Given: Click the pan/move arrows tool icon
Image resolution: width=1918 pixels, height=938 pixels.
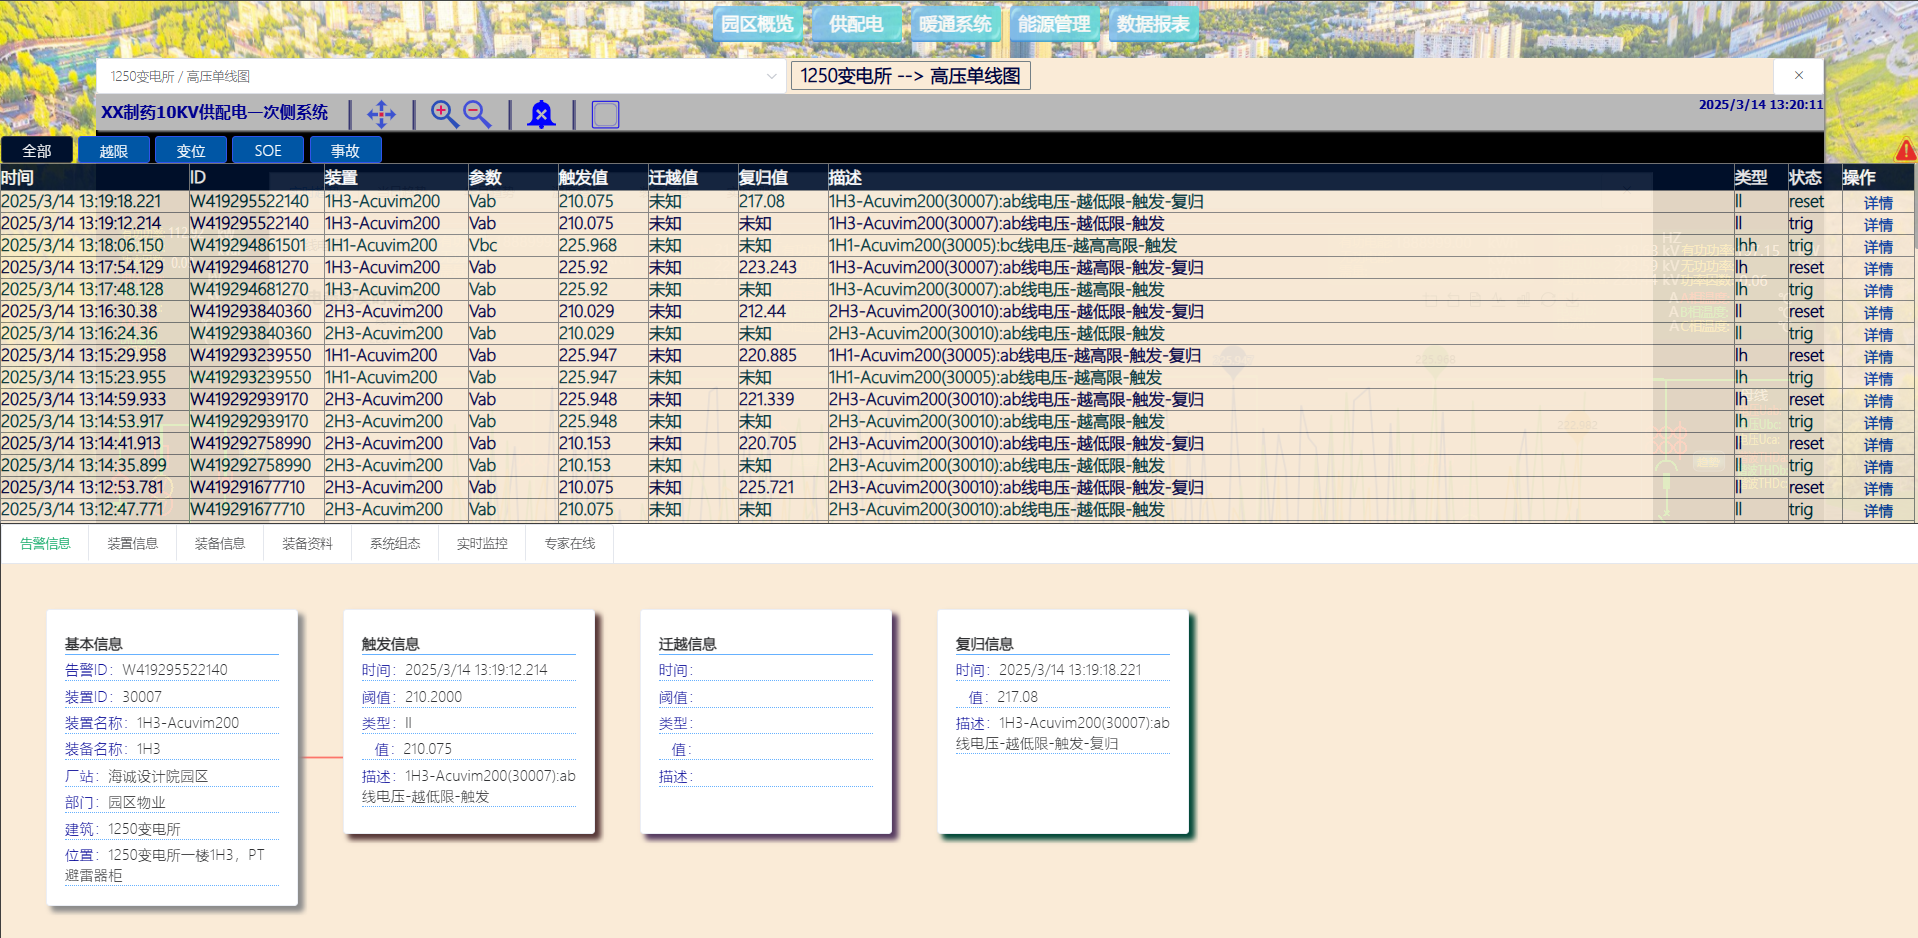Looking at the screenshot, I should tap(381, 114).
